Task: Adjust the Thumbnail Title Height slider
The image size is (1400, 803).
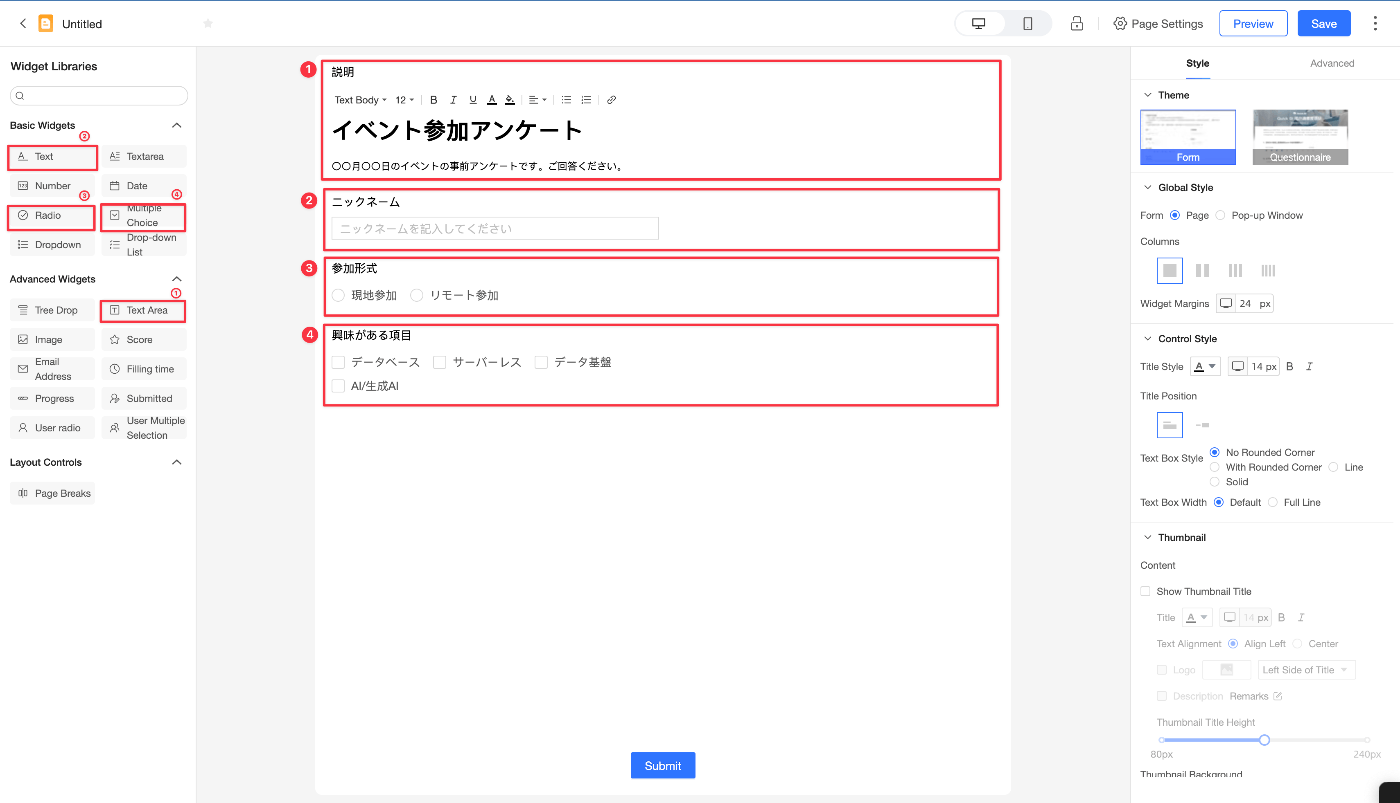Action: click(1264, 740)
